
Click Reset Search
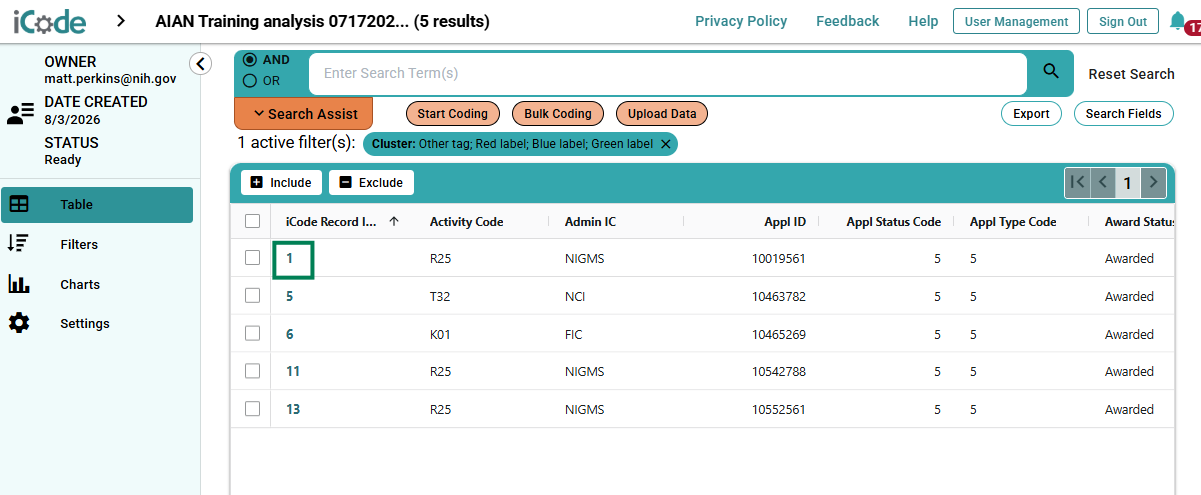click(1131, 74)
